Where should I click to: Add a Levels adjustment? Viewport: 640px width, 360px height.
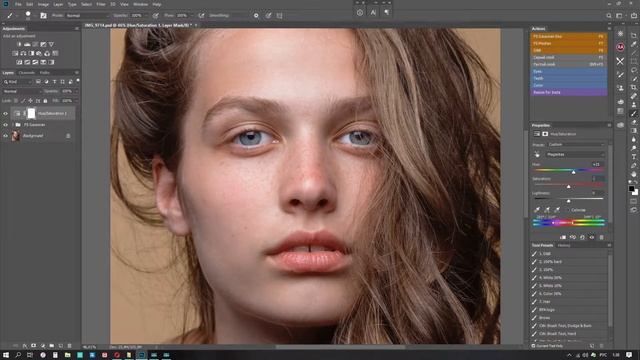[x=27, y=44]
